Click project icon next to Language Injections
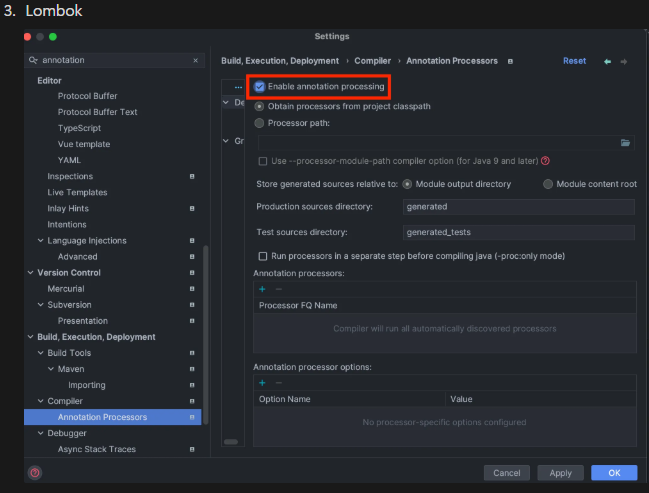 (192, 240)
